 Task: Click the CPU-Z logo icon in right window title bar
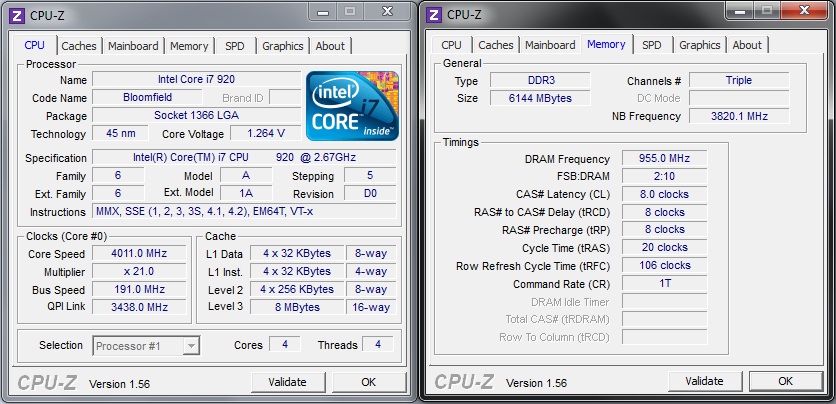[433, 15]
